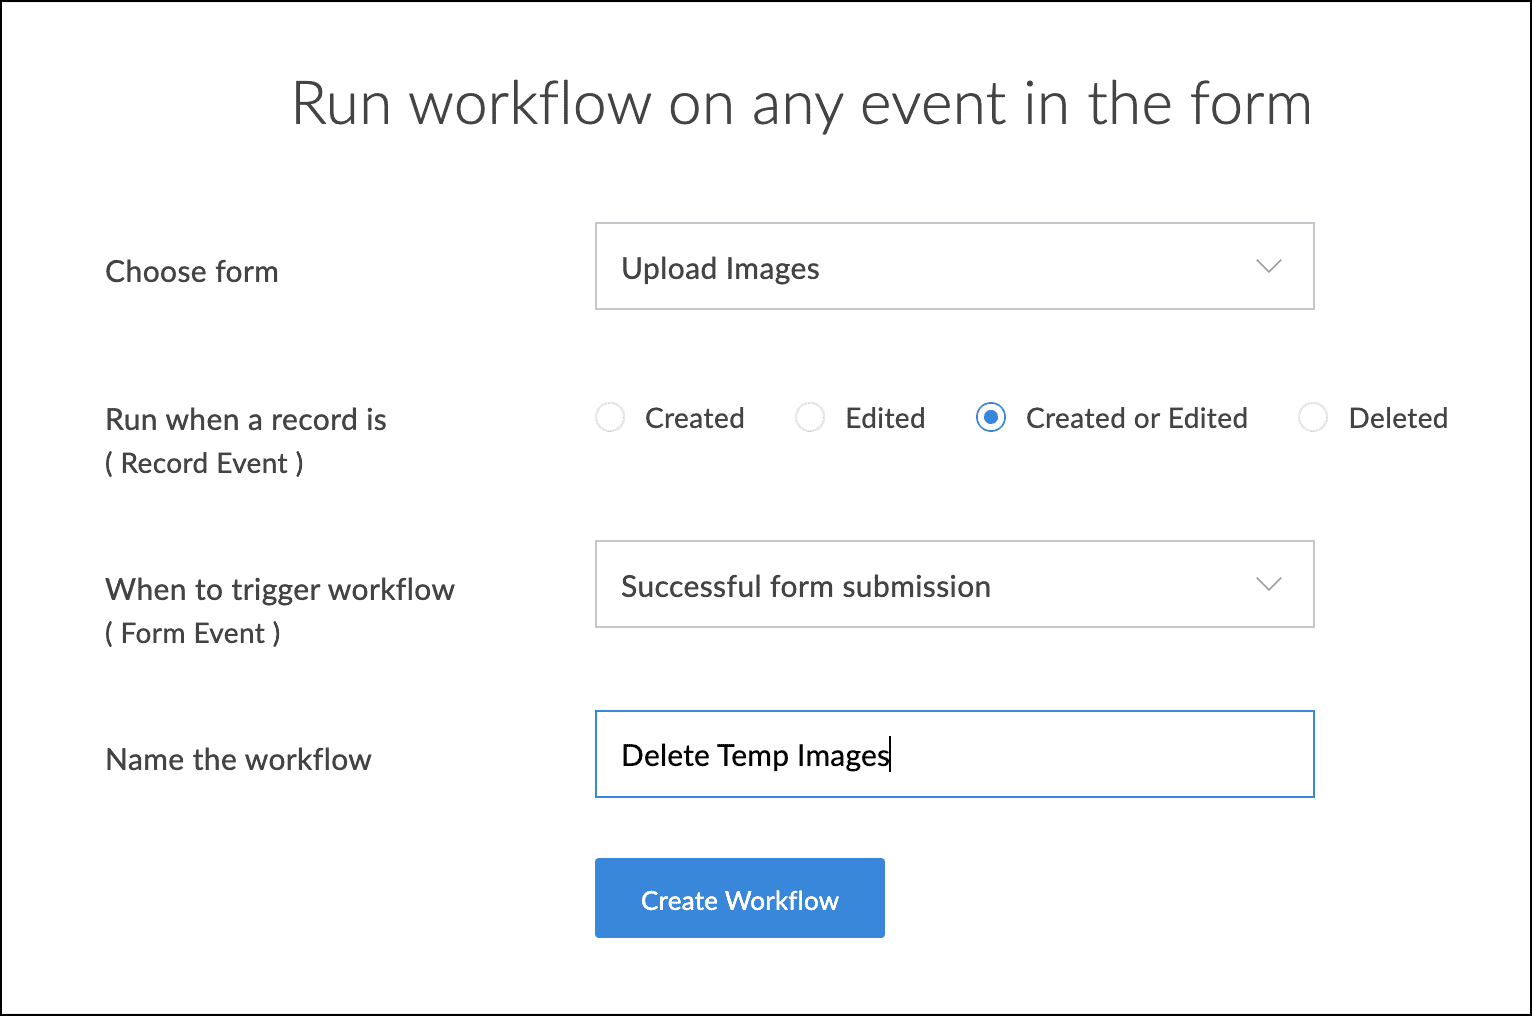The image size is (1532, 1016).
Task: Click the 'Deleted' option label text
Action: coord(1397,418)
